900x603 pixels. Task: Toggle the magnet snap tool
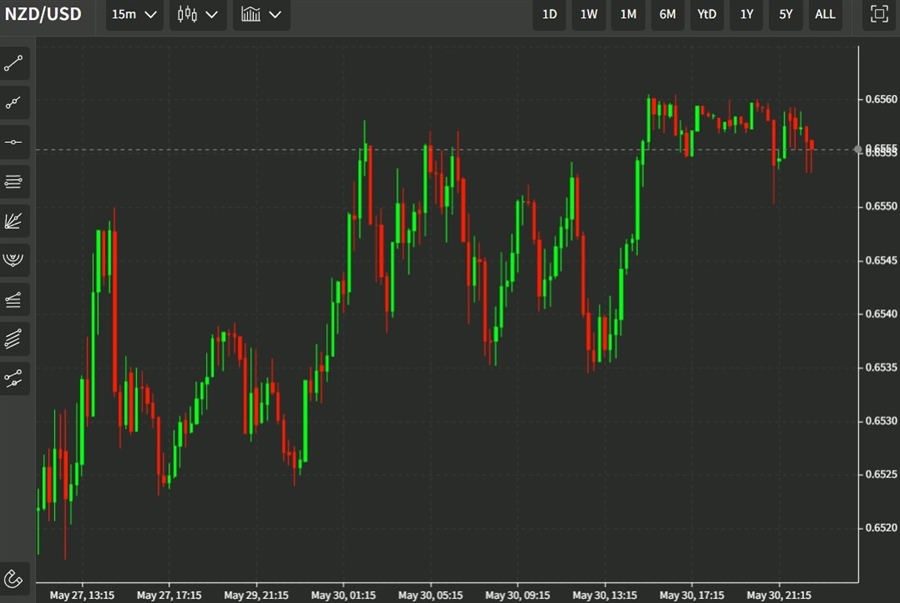(x=14, y=579)
